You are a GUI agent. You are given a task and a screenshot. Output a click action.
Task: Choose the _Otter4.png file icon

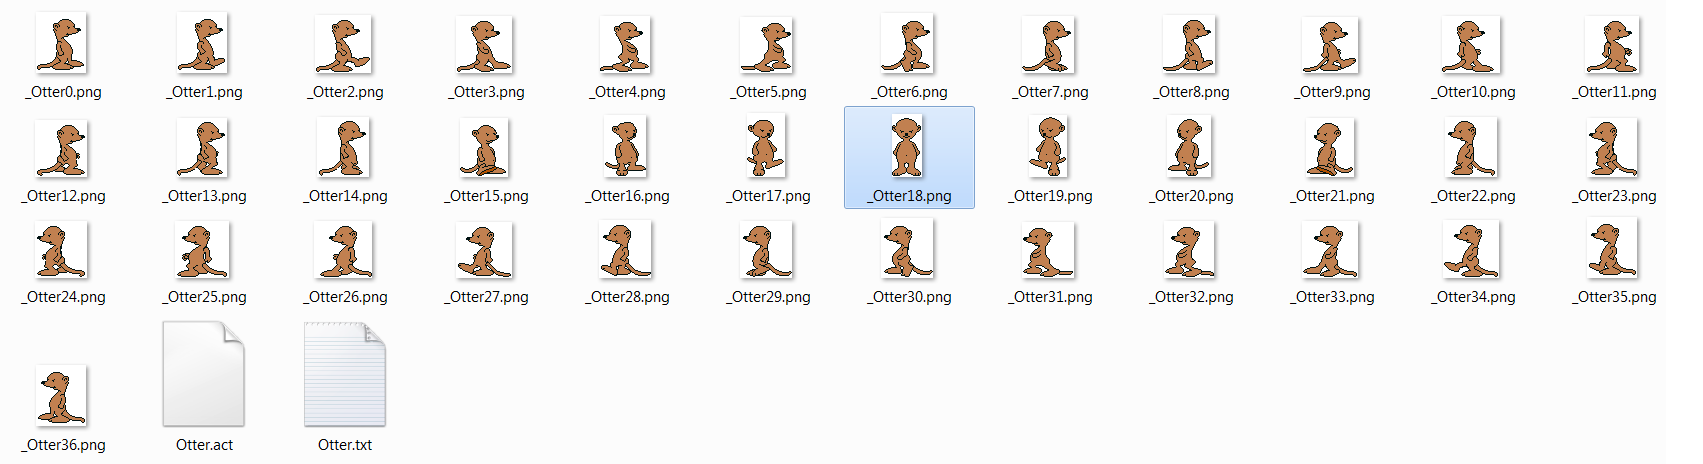626,45
